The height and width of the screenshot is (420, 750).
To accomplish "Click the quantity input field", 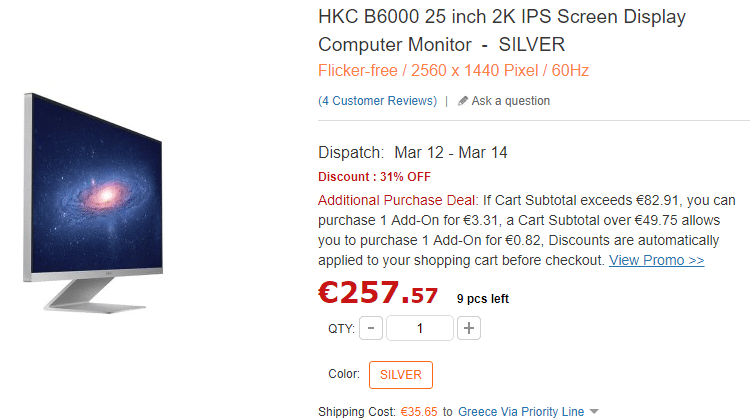I will point(420,328).
